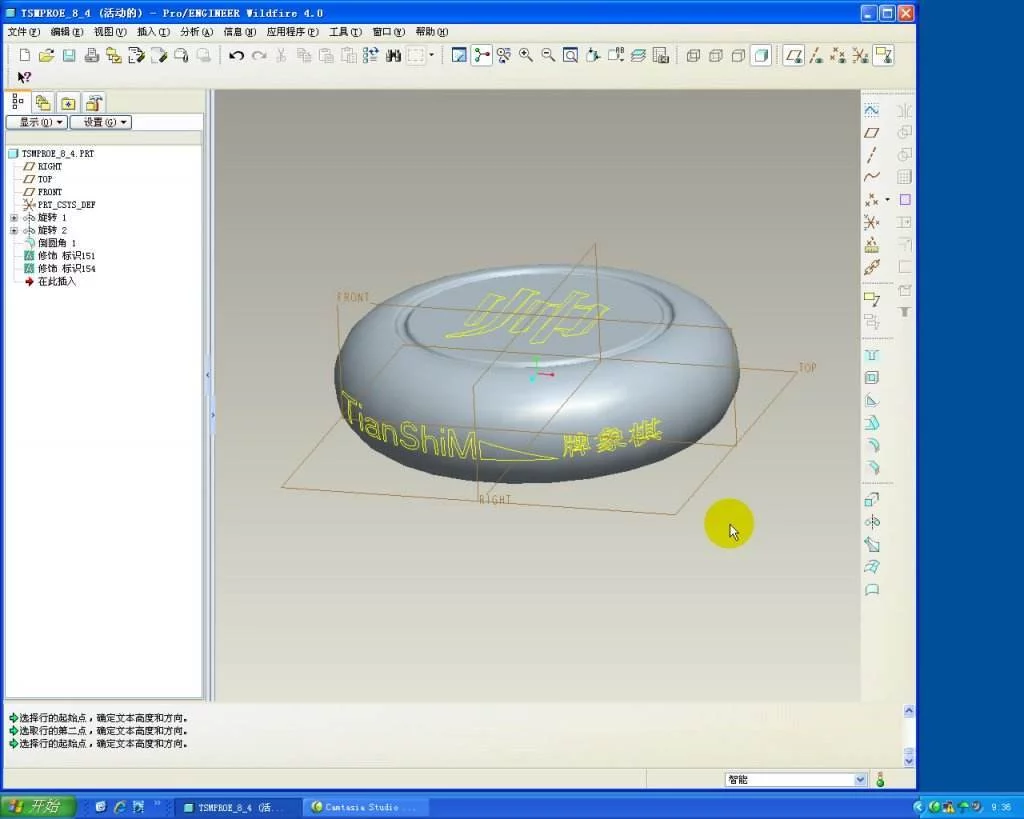The width and height of the screenshot is (1024, 819).
Task: Toggle datum planes display
Action: [x=793, y=56]
